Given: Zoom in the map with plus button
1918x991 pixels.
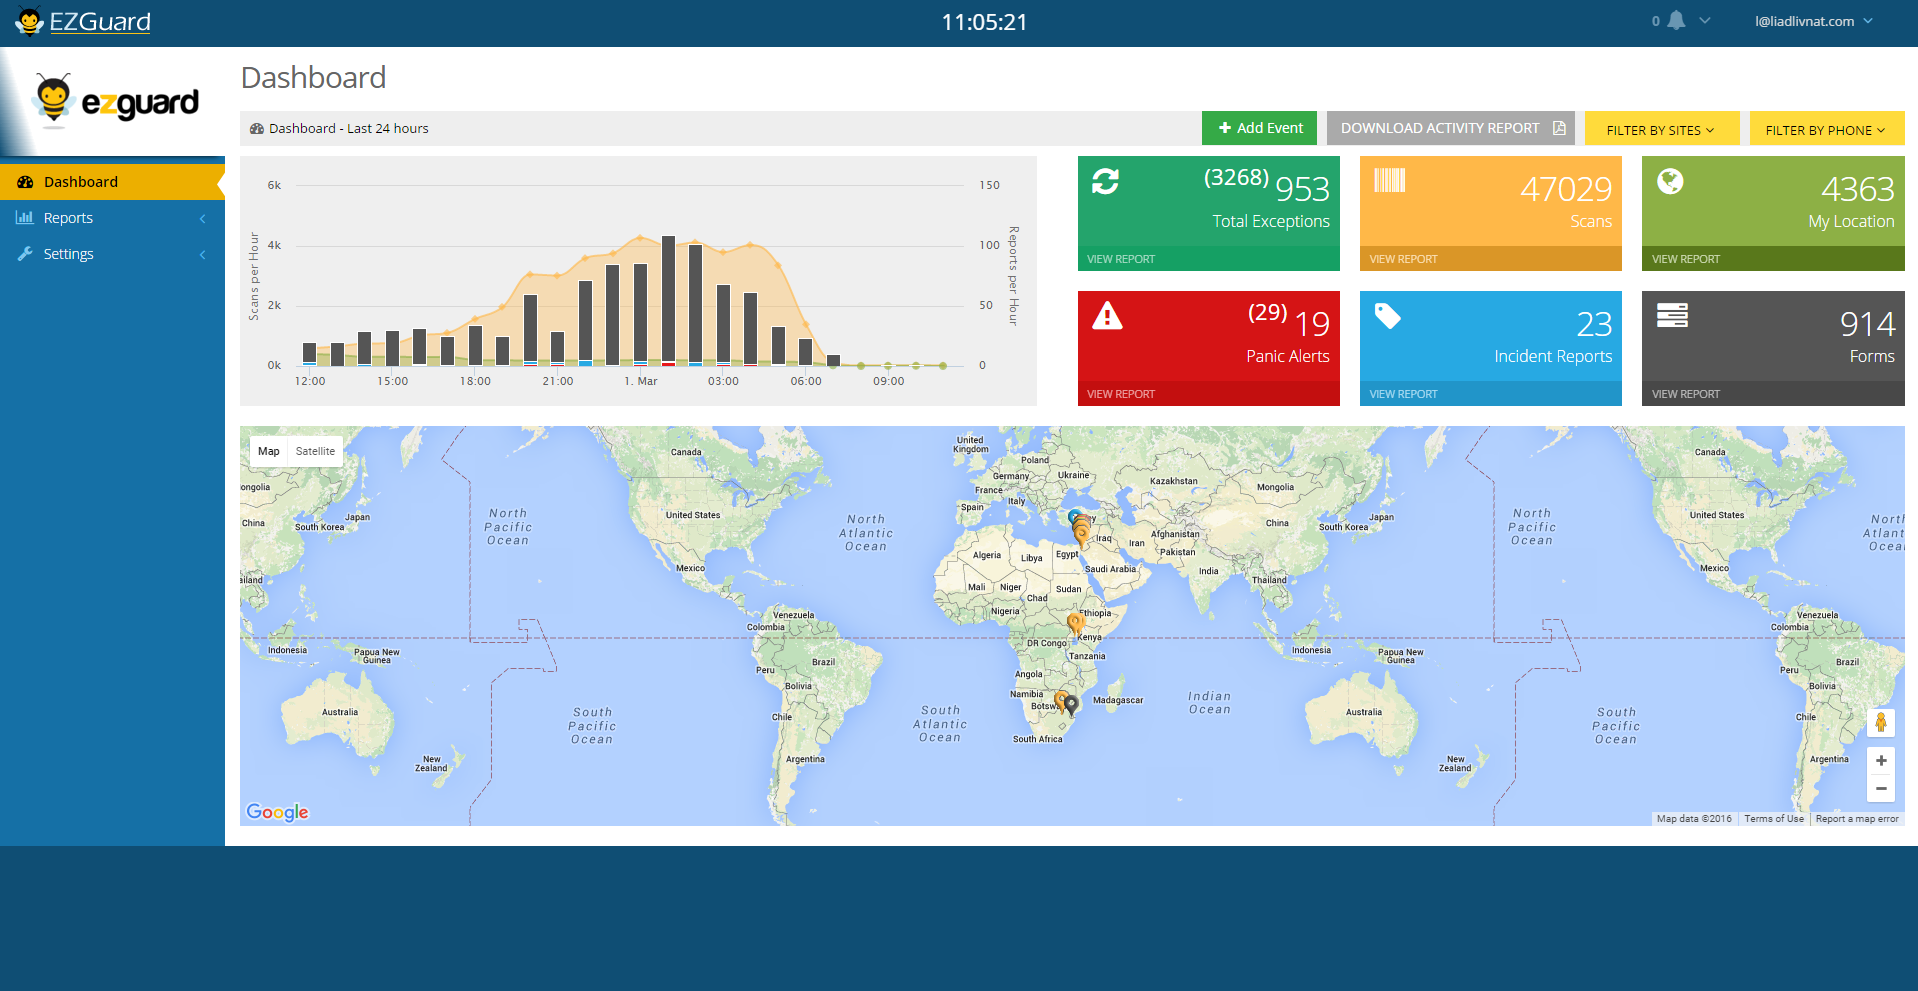Looking at the screenshot, I should click(x=1881, y=761).
